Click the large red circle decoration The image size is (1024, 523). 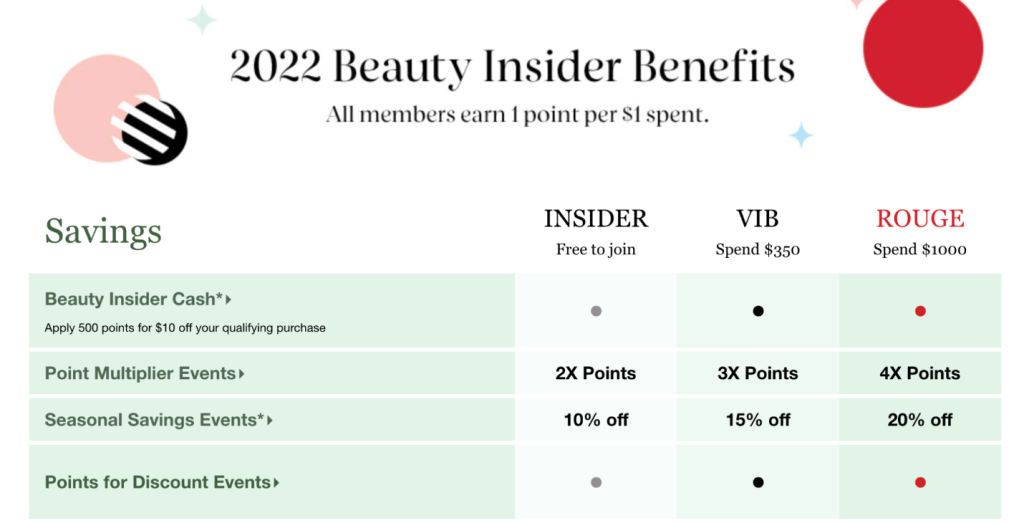click(923, 49)
